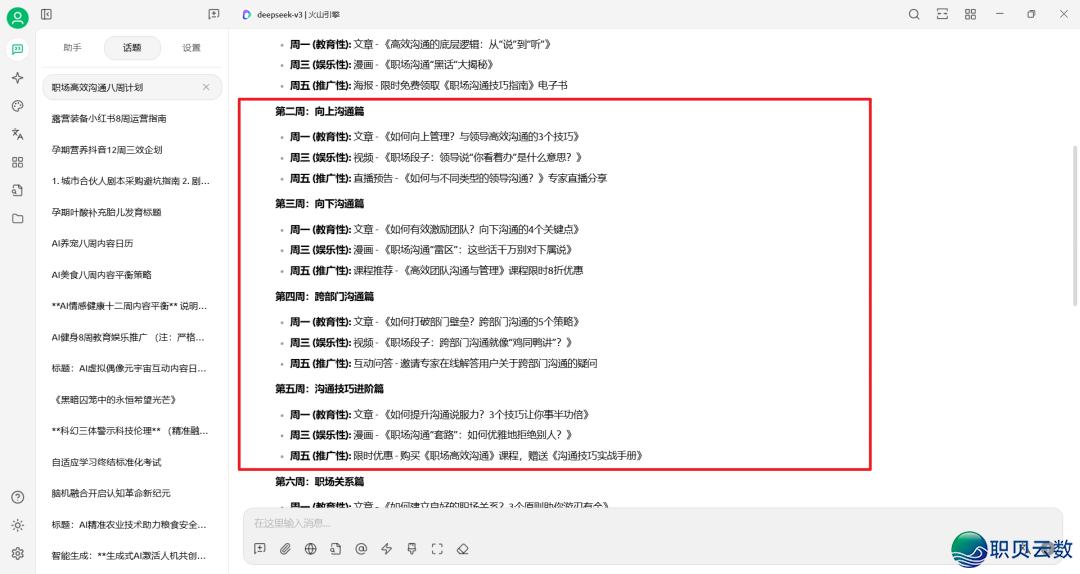Focus the message input field
This screenshot has width=1080, height=574.
[x=652, y=523]
